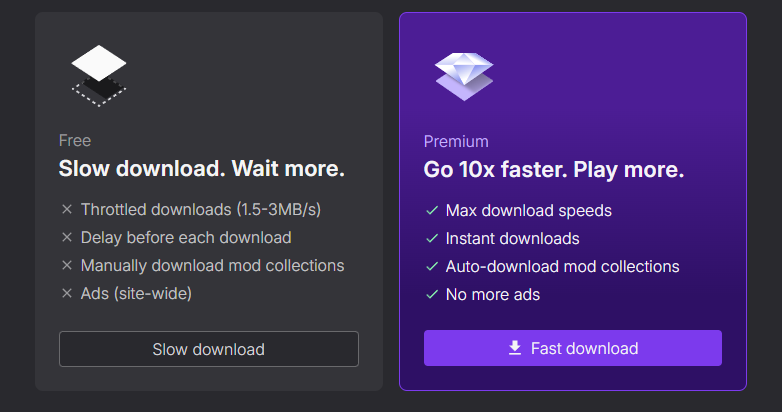782x412 pixels.
Task: Click the X icon beside Manually download mod collections
Action: click(x=67, y=266)
